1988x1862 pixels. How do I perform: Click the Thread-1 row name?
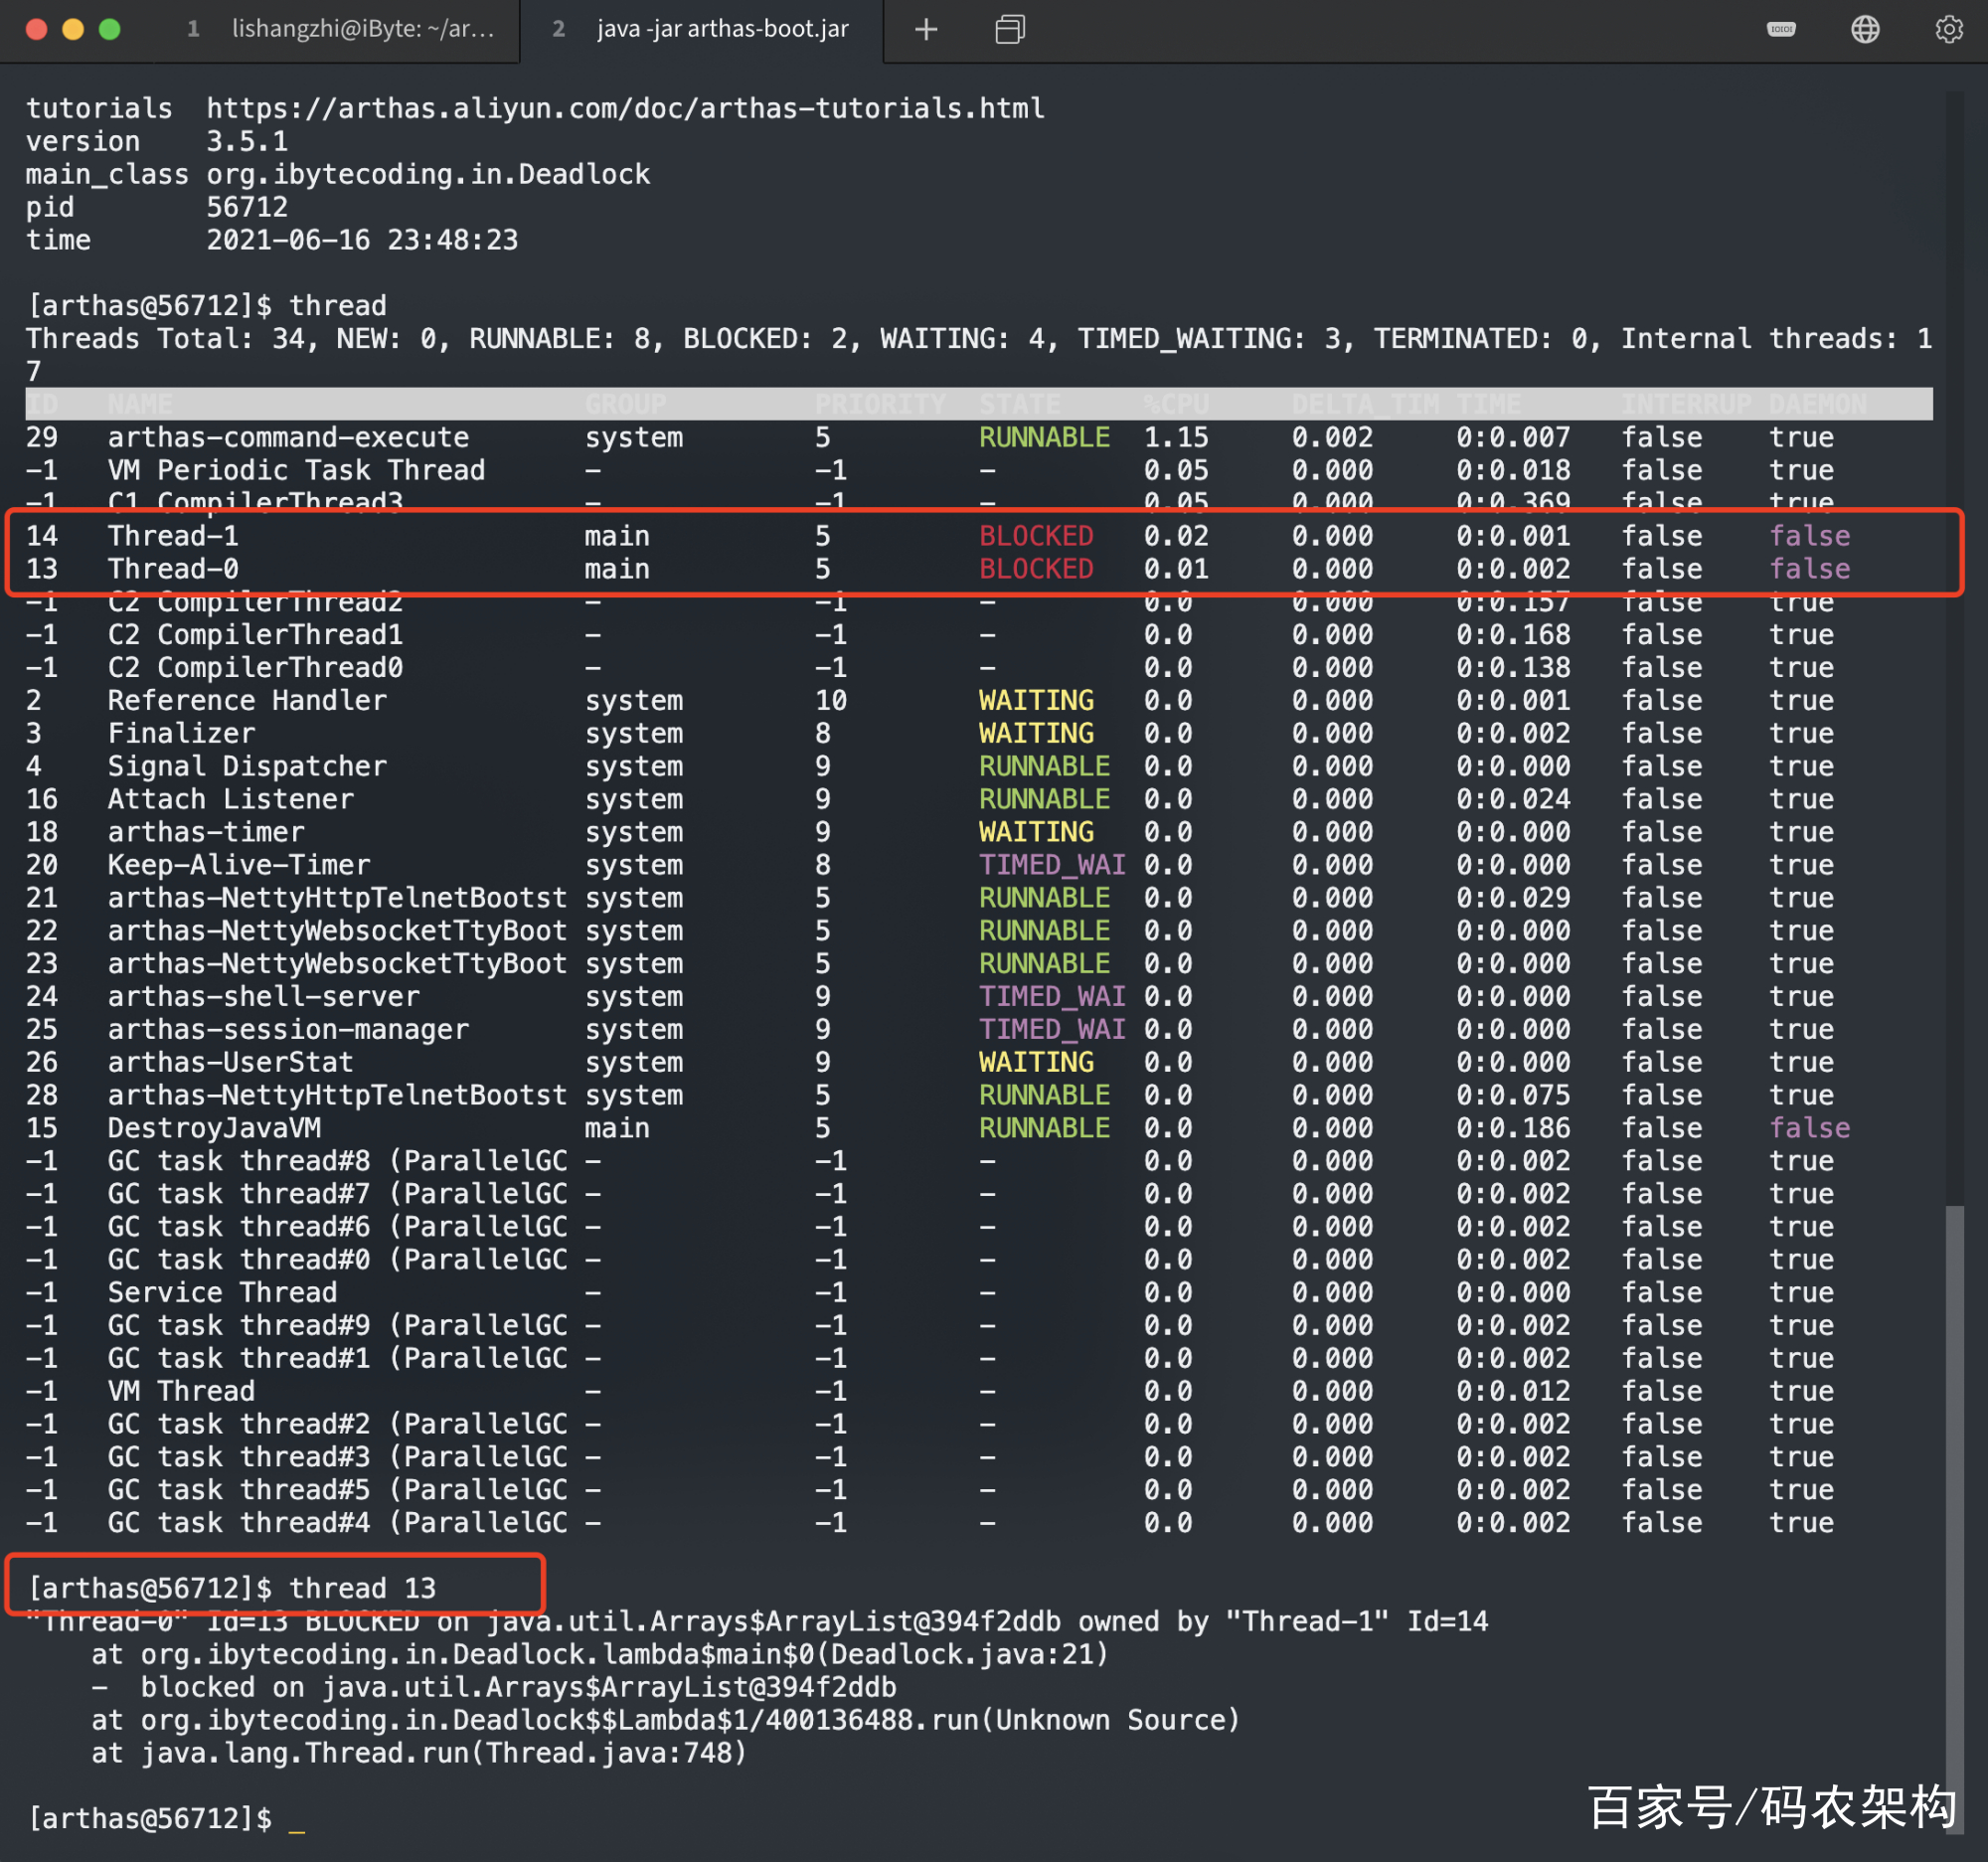point(173,536)
